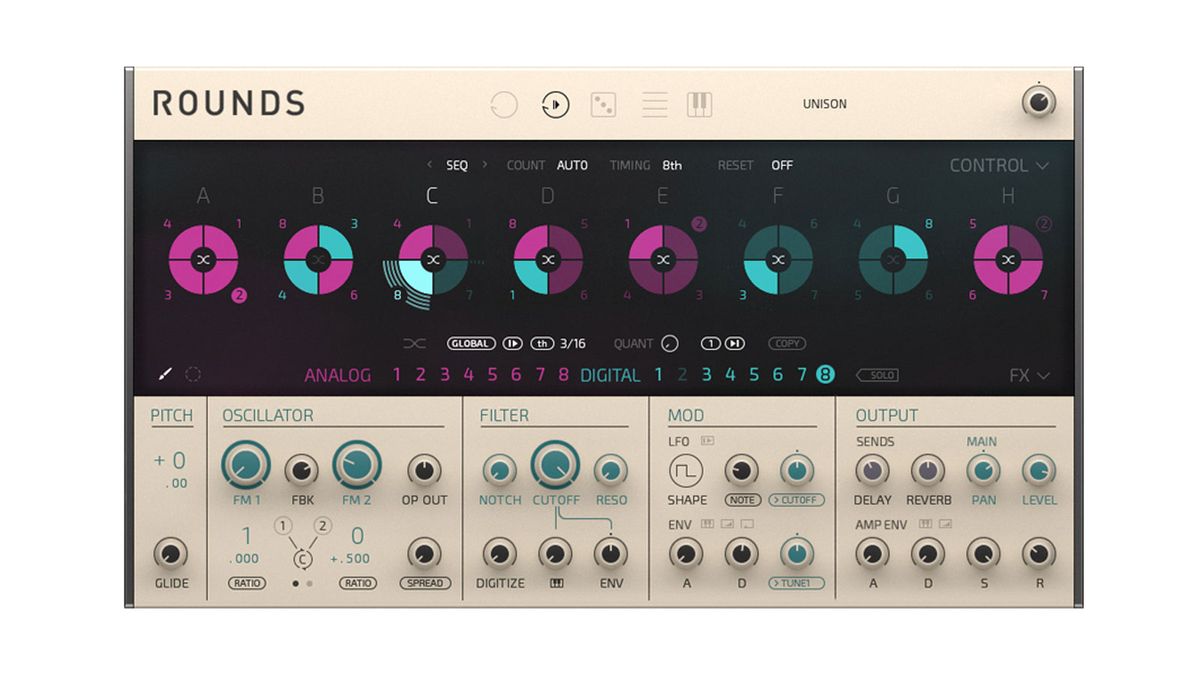Click the skip-to-end icon beside the 1 button
Viewport: 1200px width, 675px height.
(734, 344)
